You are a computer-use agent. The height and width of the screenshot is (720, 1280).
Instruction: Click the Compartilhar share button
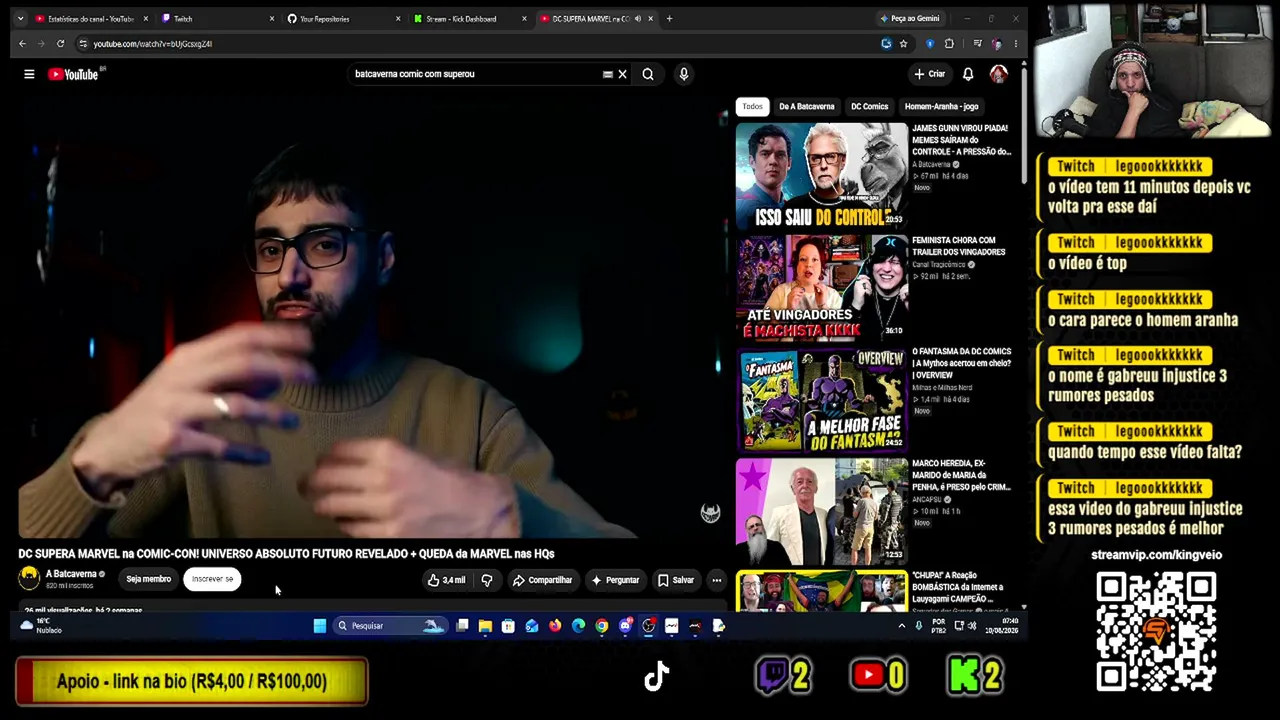(x=542, y=580)
